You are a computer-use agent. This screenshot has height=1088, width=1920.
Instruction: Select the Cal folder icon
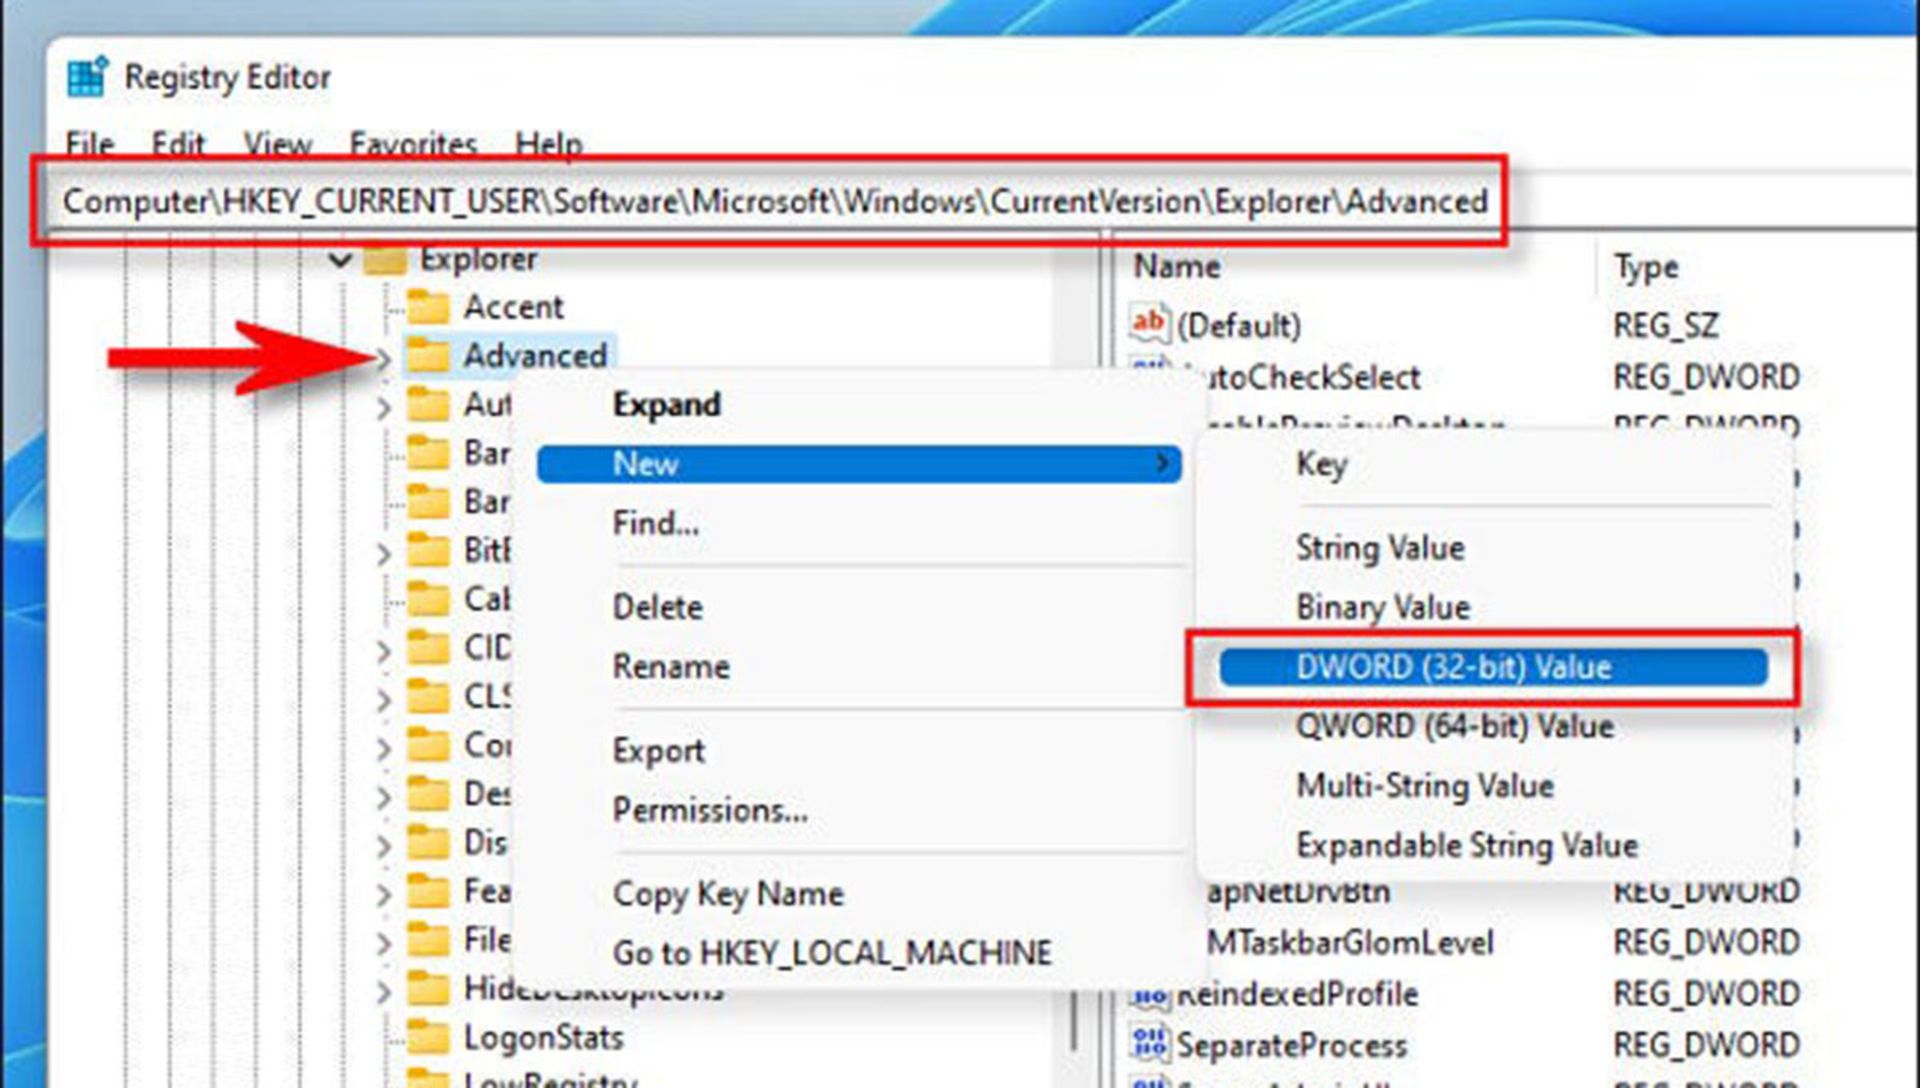(x=429, y=598)
